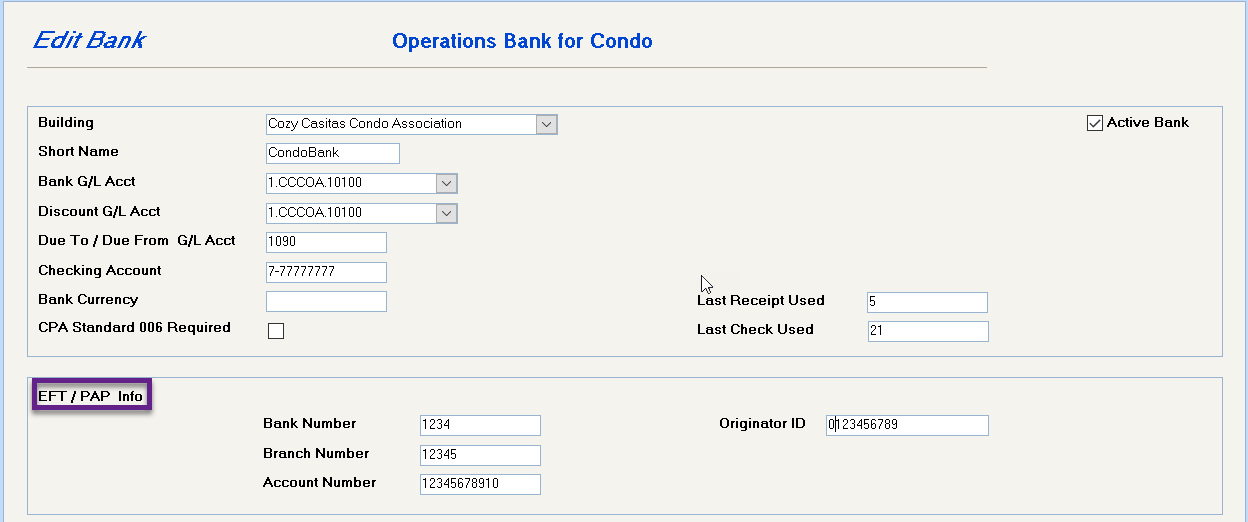This screenshot has width=1248, height=522.
Task: Click the Account Number field
Action: pyautogui.click(x=480, y=484)
